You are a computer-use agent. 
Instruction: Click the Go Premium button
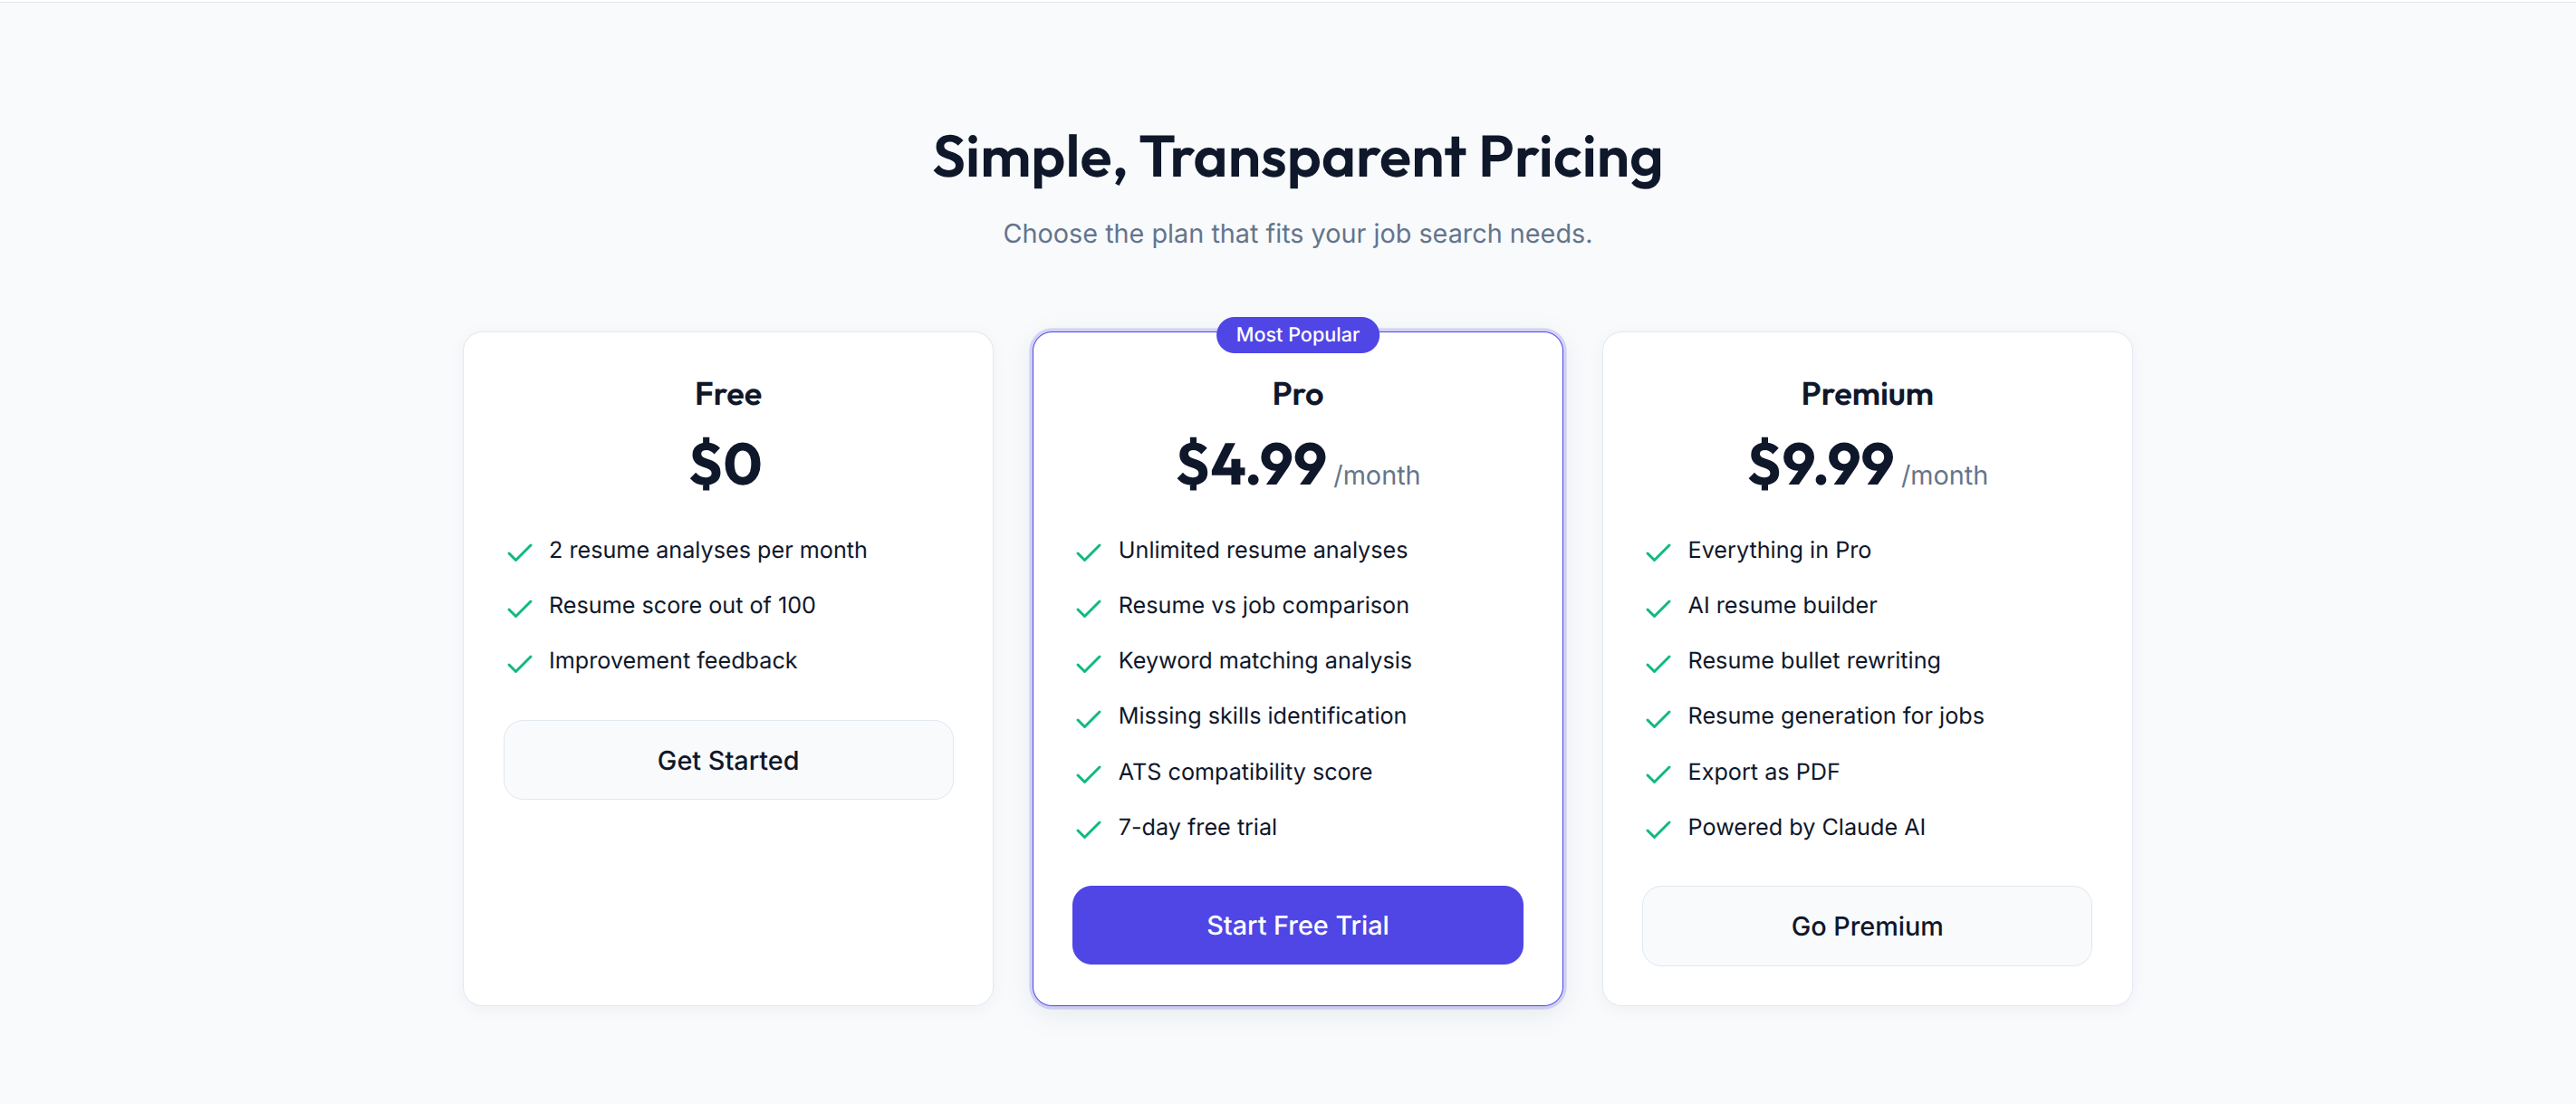tap(1866, 926)
